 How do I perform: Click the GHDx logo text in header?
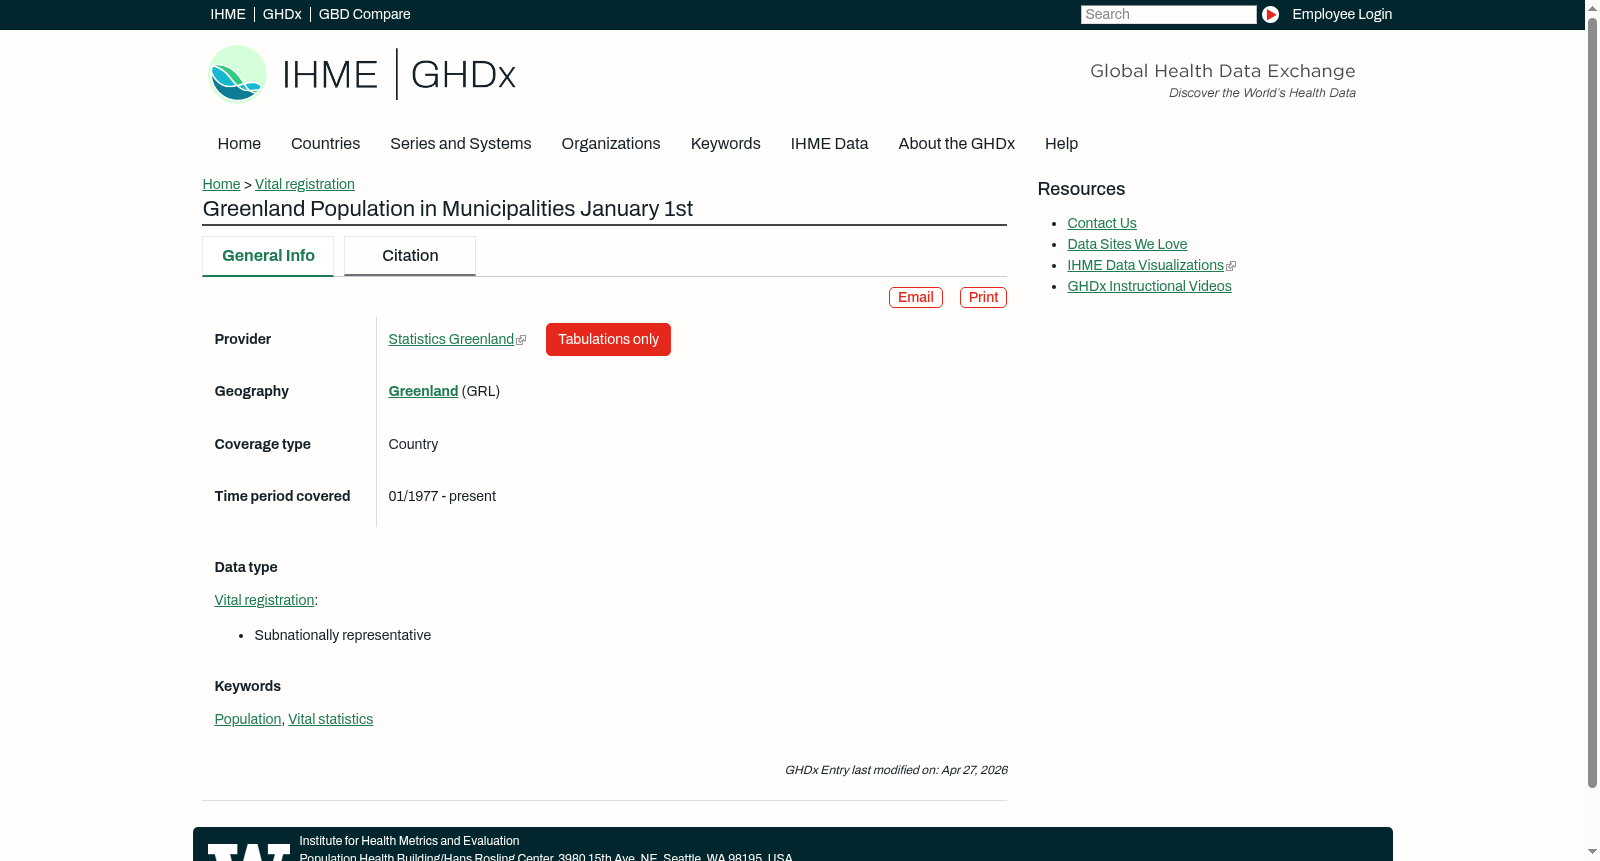(x=463, y=75)
